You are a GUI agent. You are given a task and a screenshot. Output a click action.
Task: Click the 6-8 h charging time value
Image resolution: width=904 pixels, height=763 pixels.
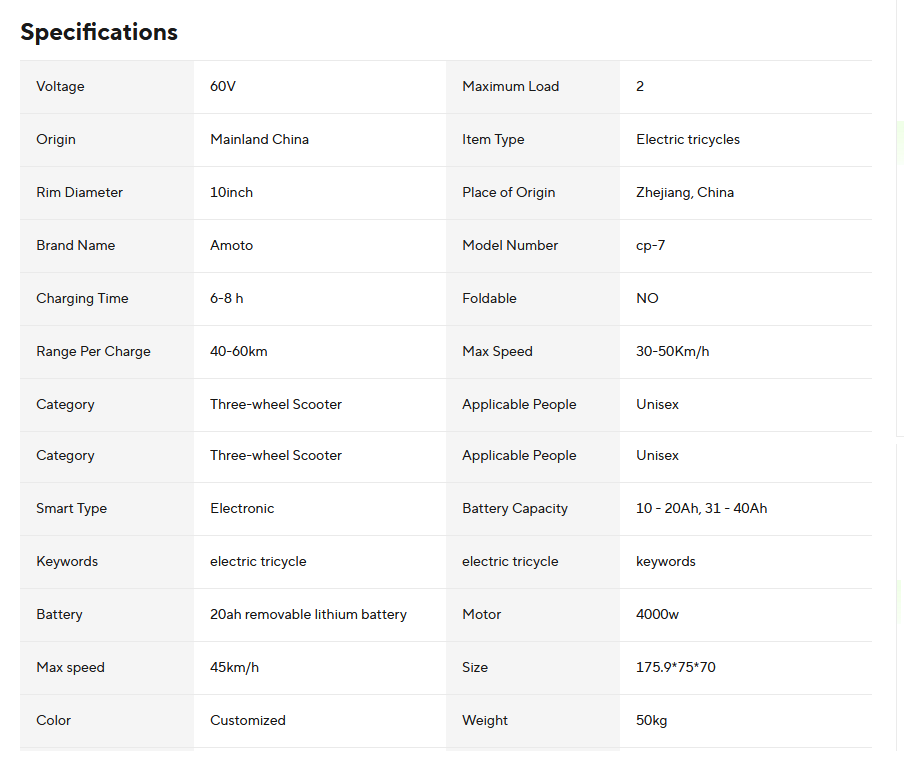click(226, 298)
